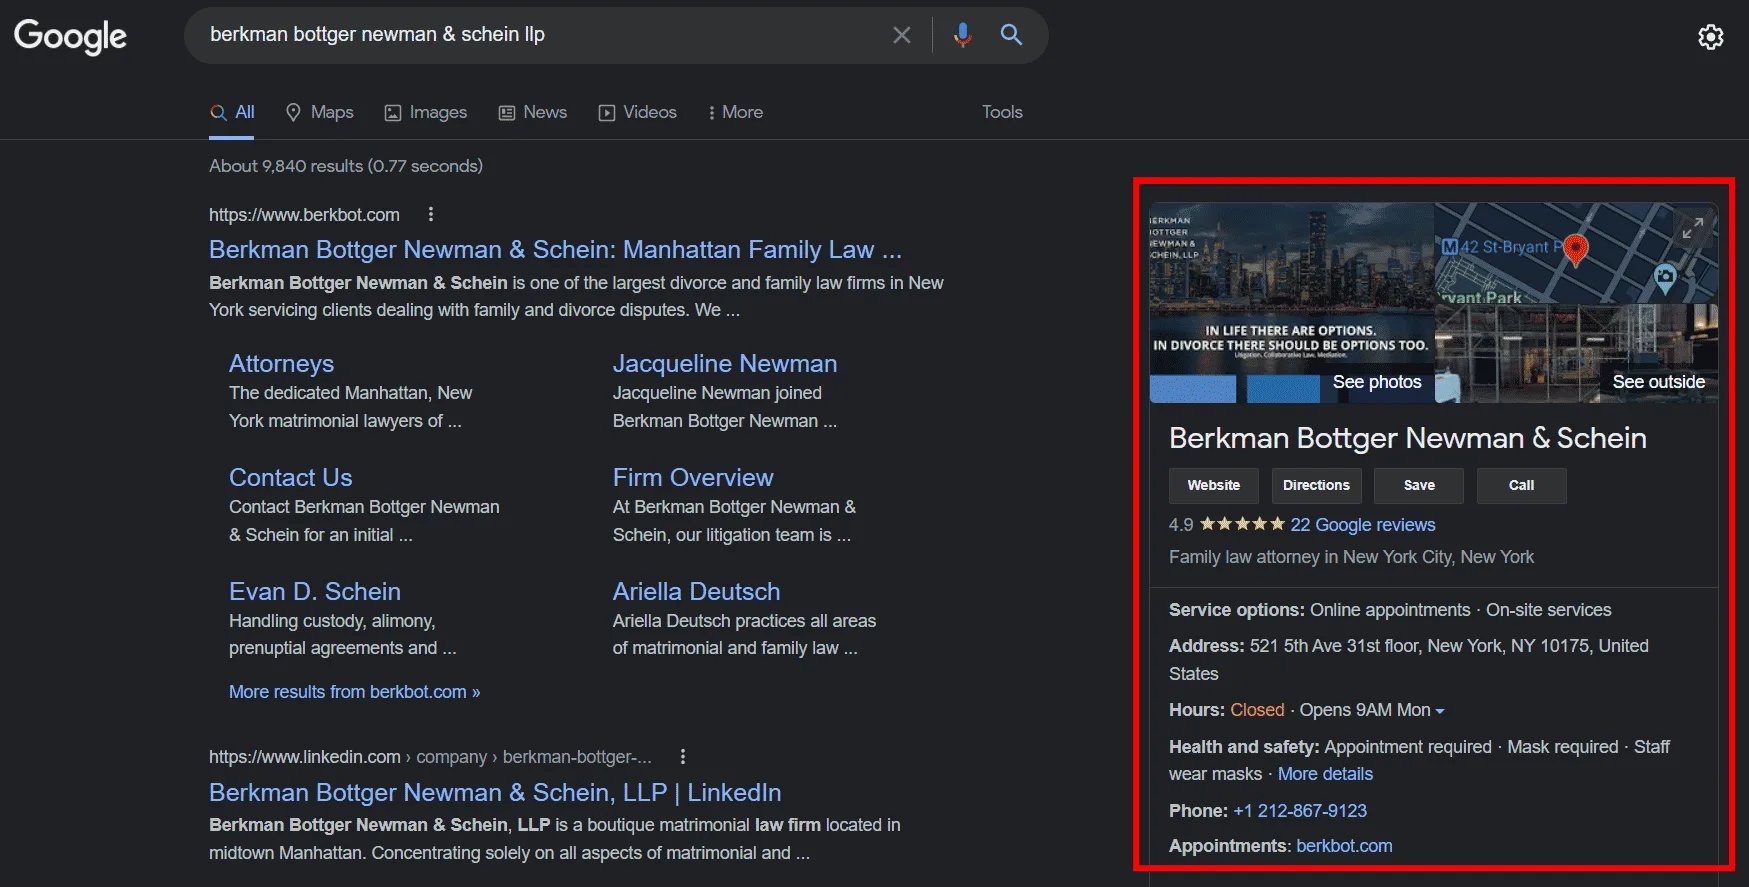Click the Directions button

pyautogui.click(x=1316, y=485)
